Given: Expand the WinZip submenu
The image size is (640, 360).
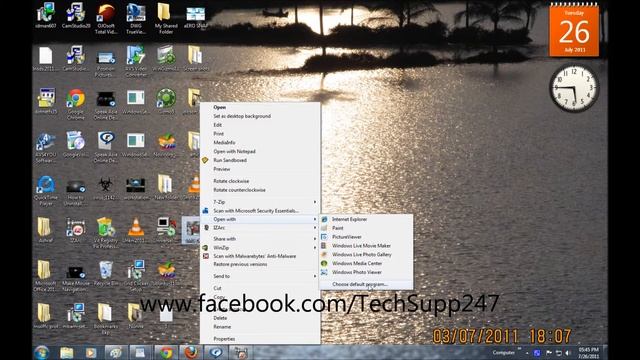Looking at the screenshot, I should tap(260, 248).
